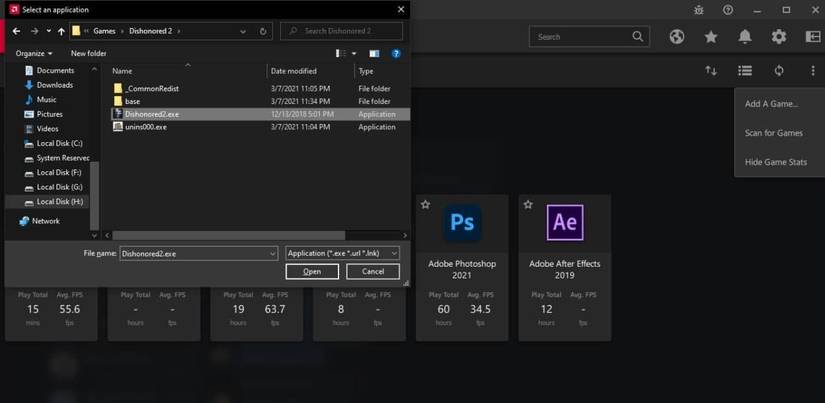Click the Cancel button

pyautogui.click(x=373, y=271)
